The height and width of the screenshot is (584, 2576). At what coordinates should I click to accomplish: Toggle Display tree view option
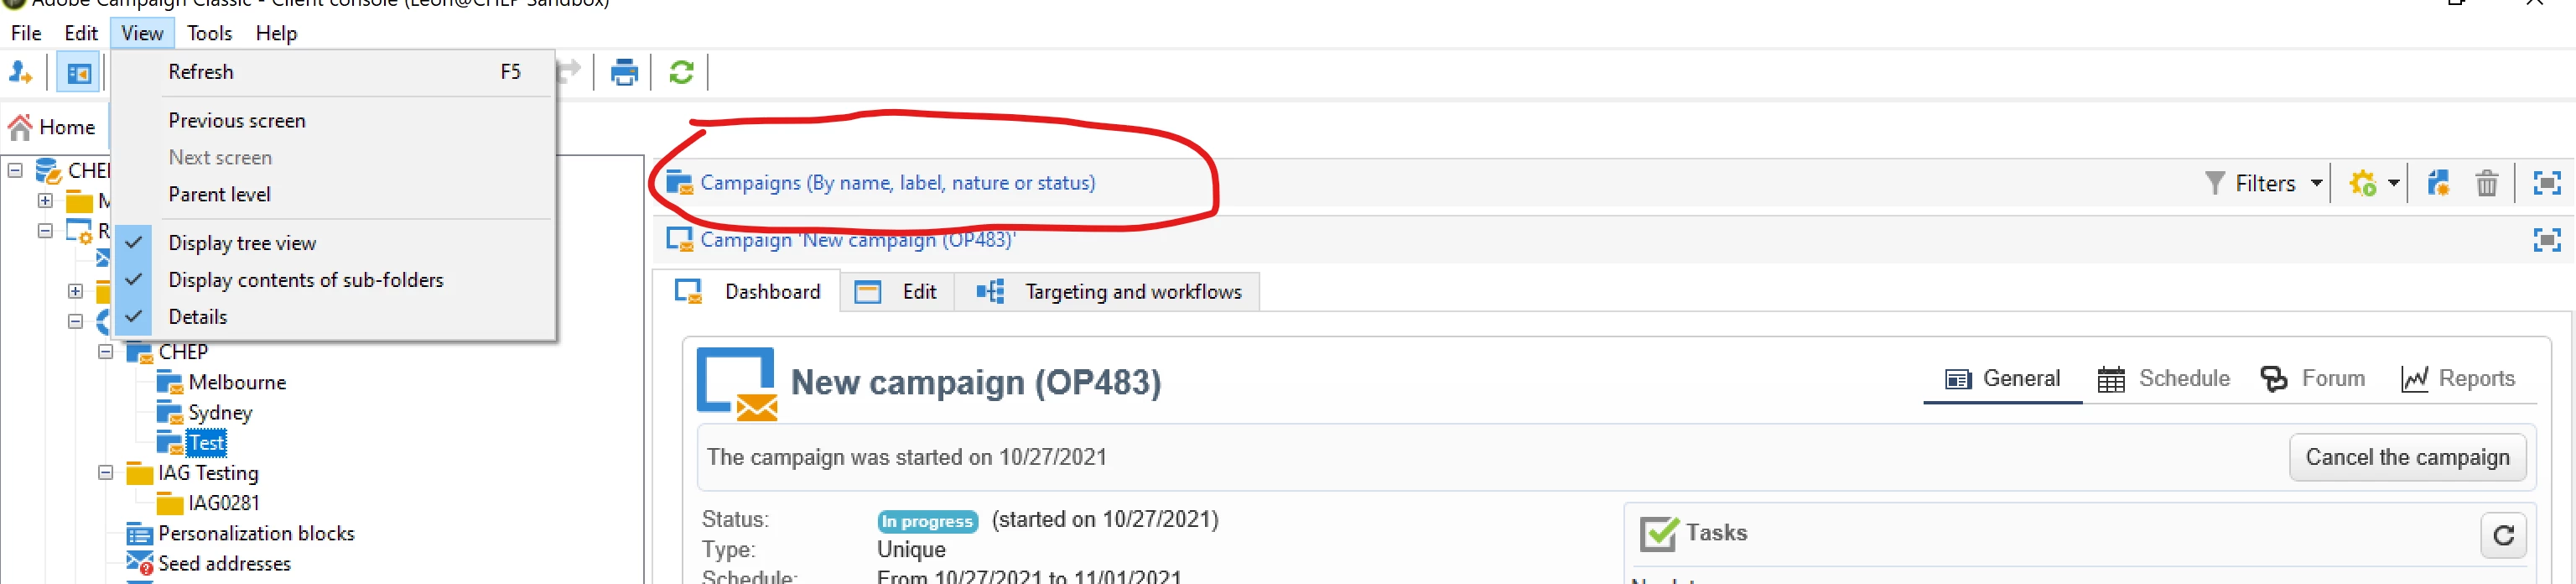click(x=332, y=243)
